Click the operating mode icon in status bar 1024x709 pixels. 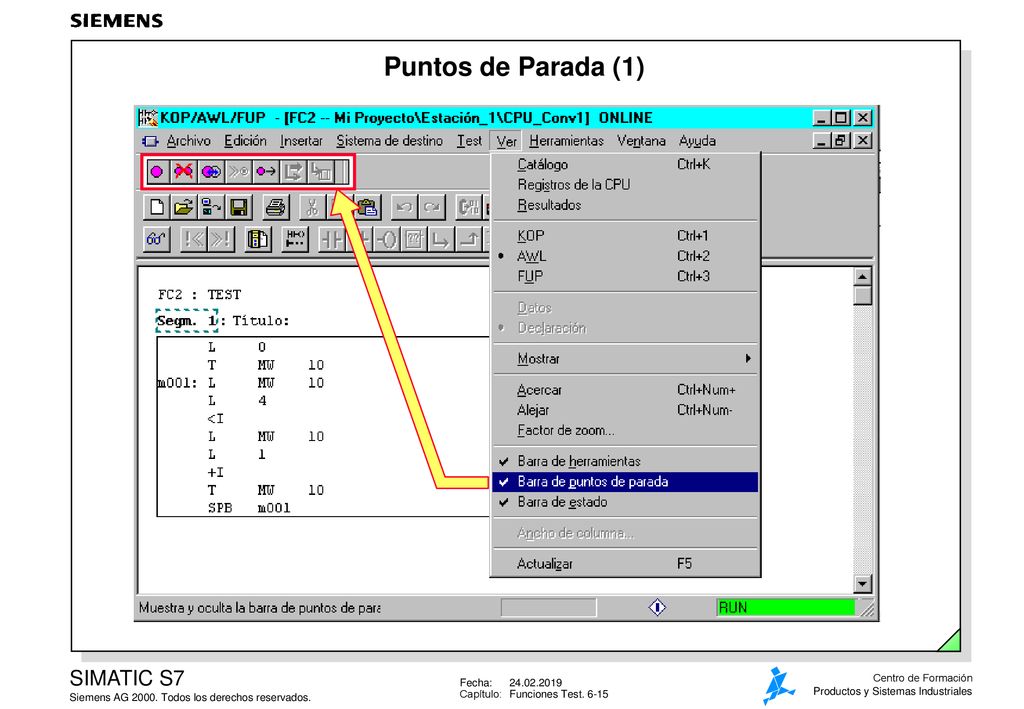point(657,607)
